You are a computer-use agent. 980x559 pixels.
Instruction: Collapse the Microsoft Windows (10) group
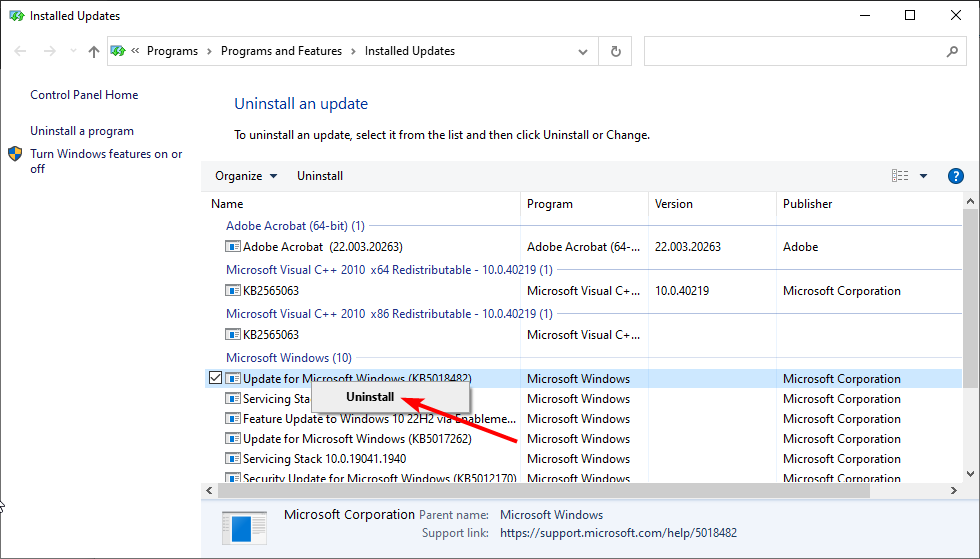[289, 357]
